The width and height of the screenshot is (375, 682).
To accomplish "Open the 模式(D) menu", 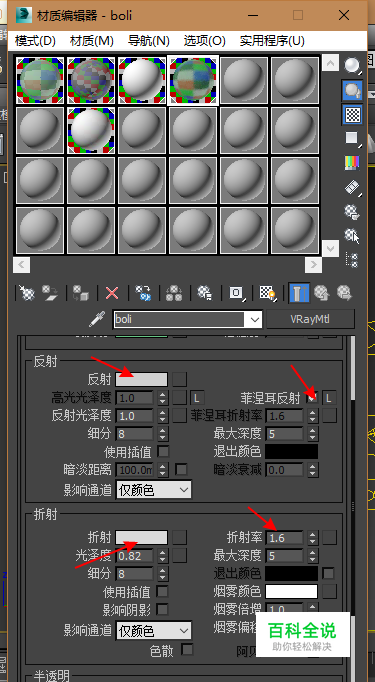I will (35, 41).
